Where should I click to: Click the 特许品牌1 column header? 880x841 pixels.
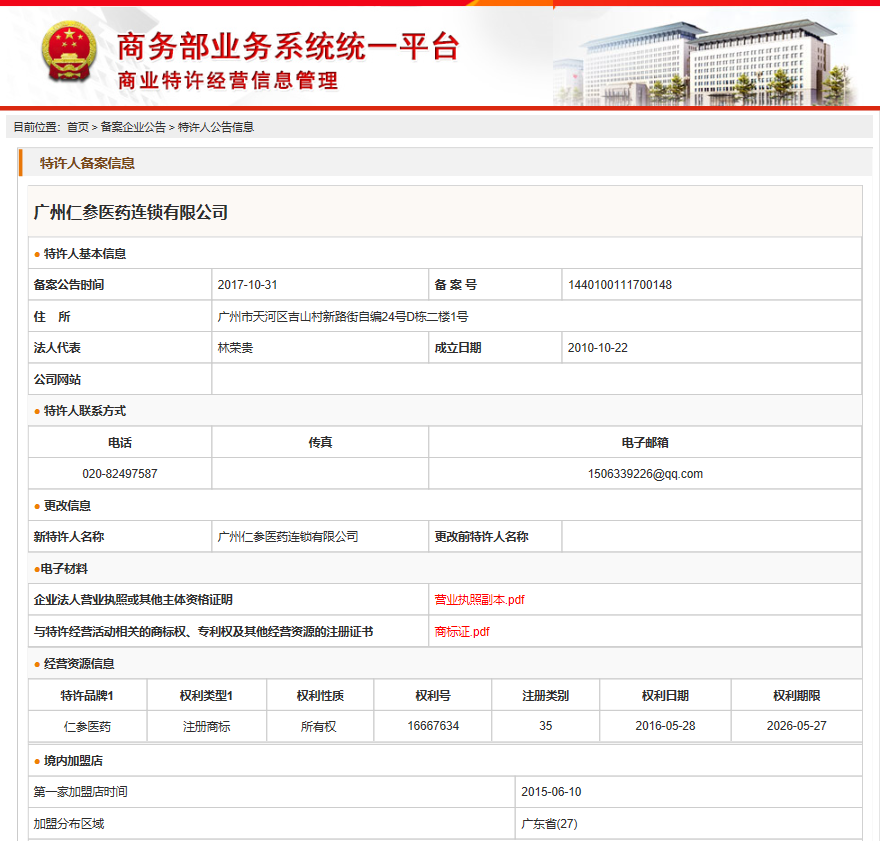[88, 696]
